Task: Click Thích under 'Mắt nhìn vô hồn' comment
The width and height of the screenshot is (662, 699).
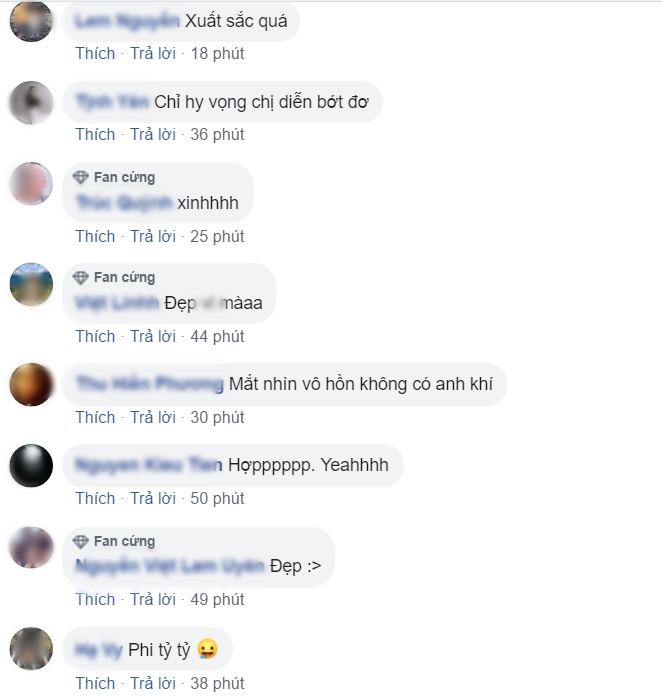Action: tap(95, 418)
